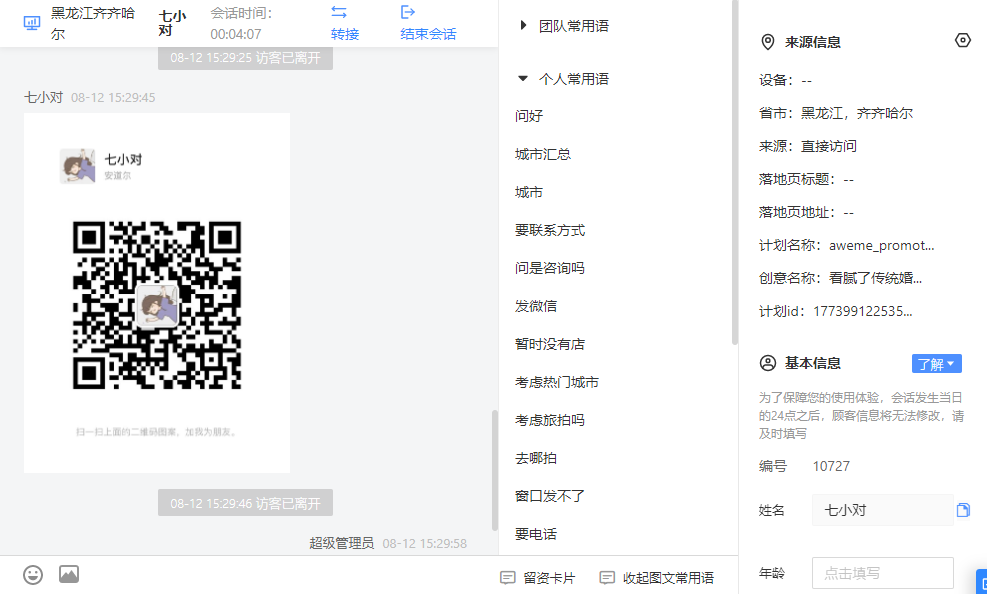
Task: Select the 发微信 quick phrase
Action: 536,306
